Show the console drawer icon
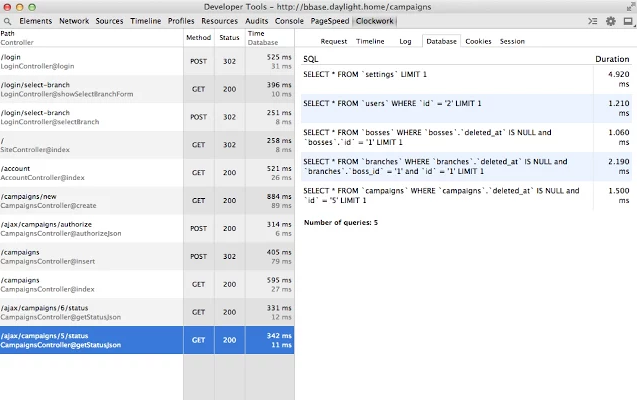This screenshot has width=637, height=400. coord(593,21)
